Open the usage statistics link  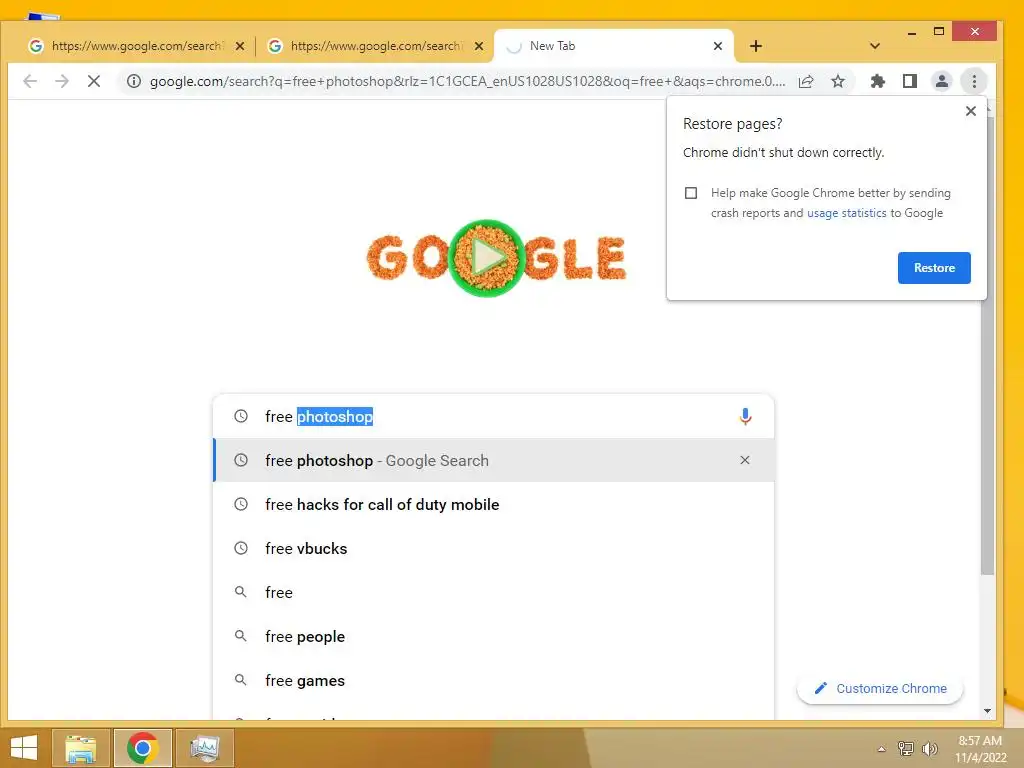[x=846, y=213]
